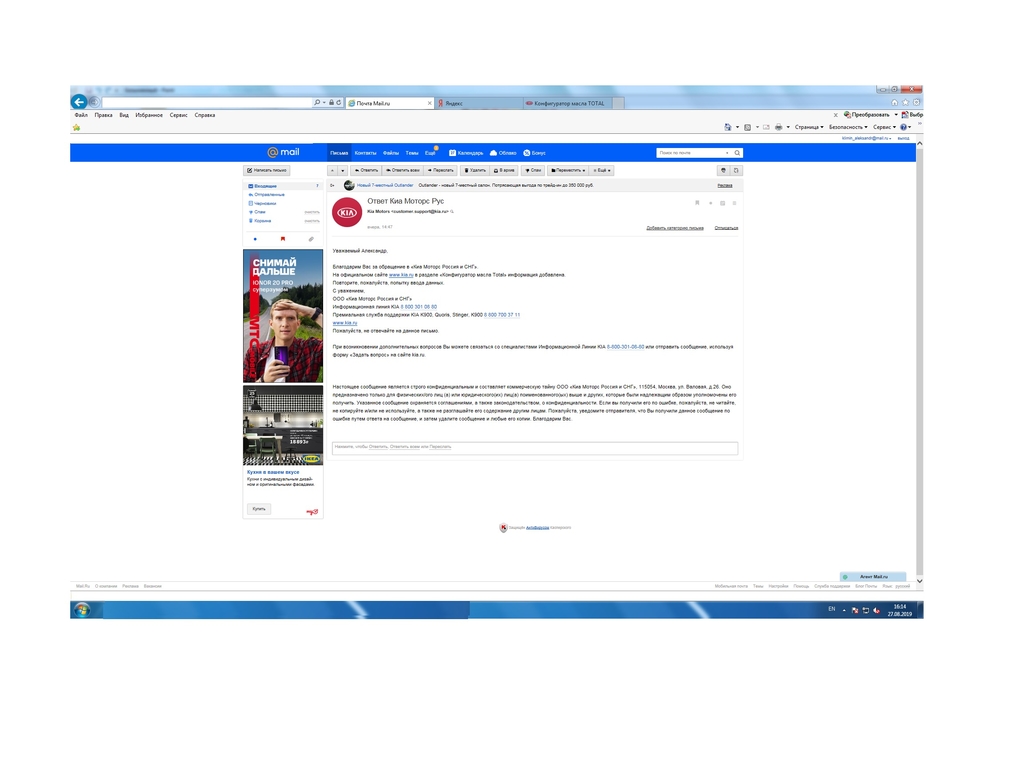Click the browser forward arrow button
This screenshot has width=1024, height=768.
94,102
